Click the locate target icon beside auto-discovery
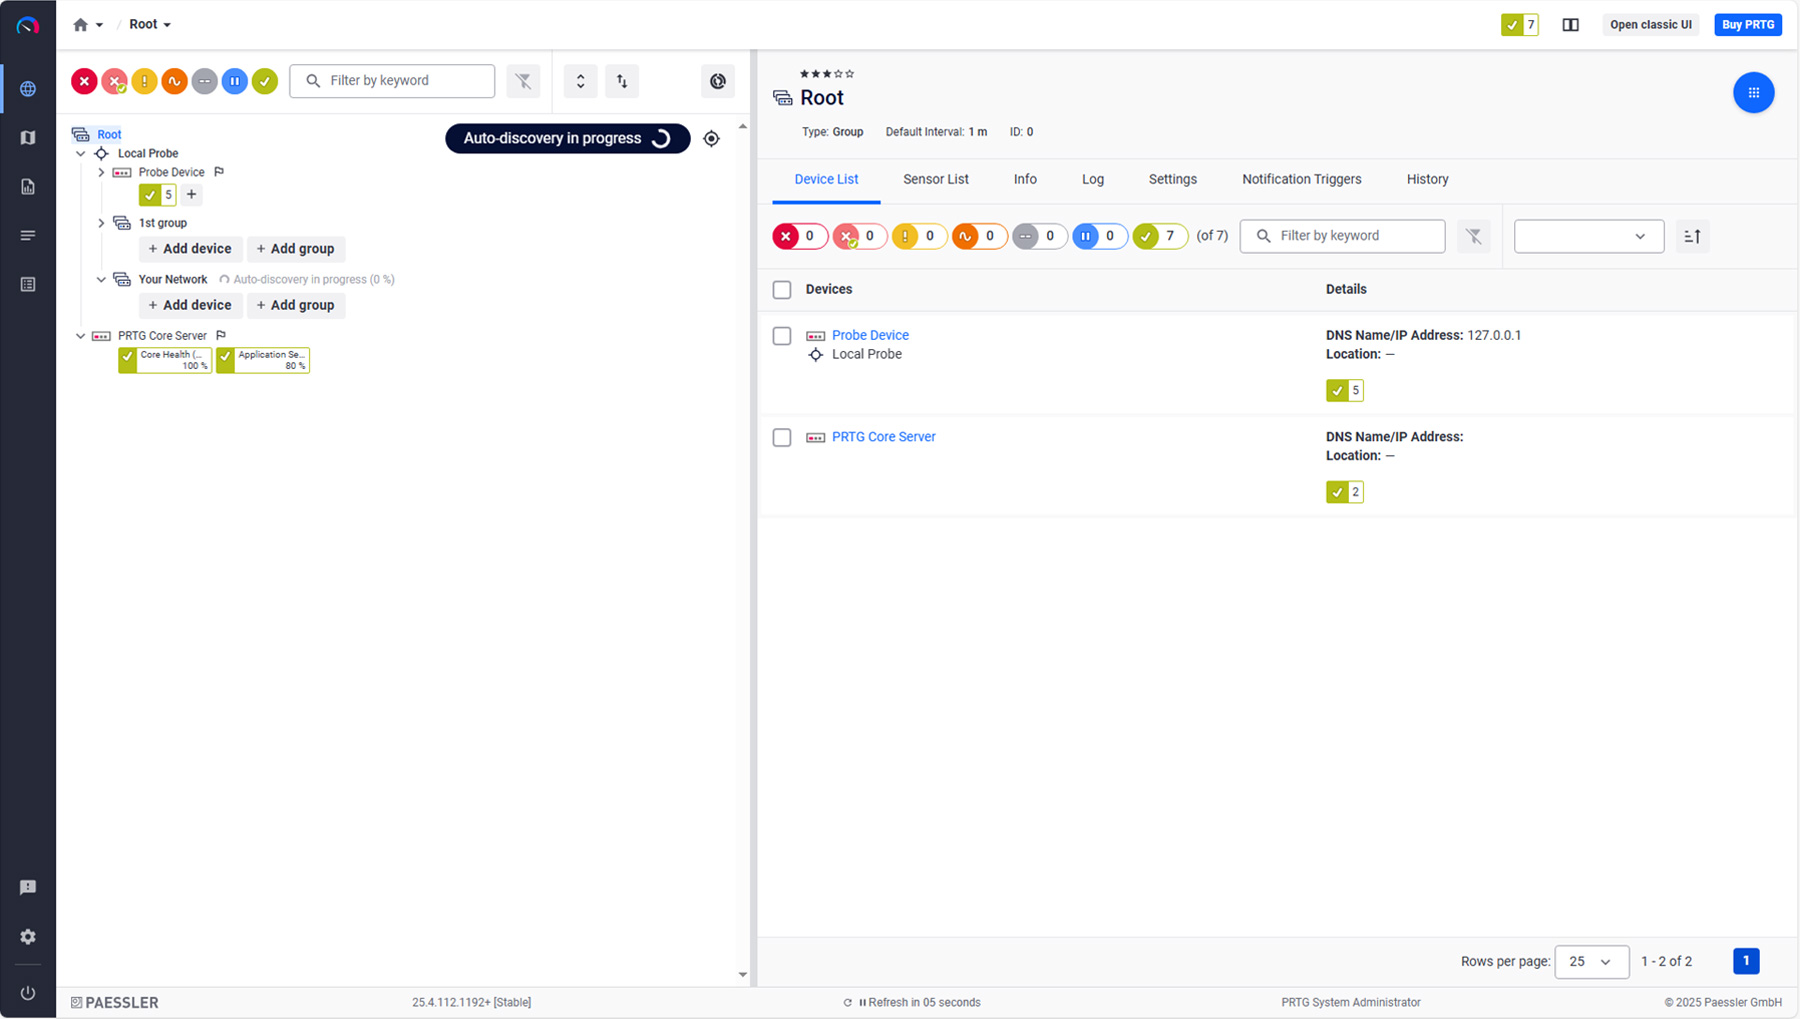Viewport: 1800px width, 1019px height. [711, 139]
